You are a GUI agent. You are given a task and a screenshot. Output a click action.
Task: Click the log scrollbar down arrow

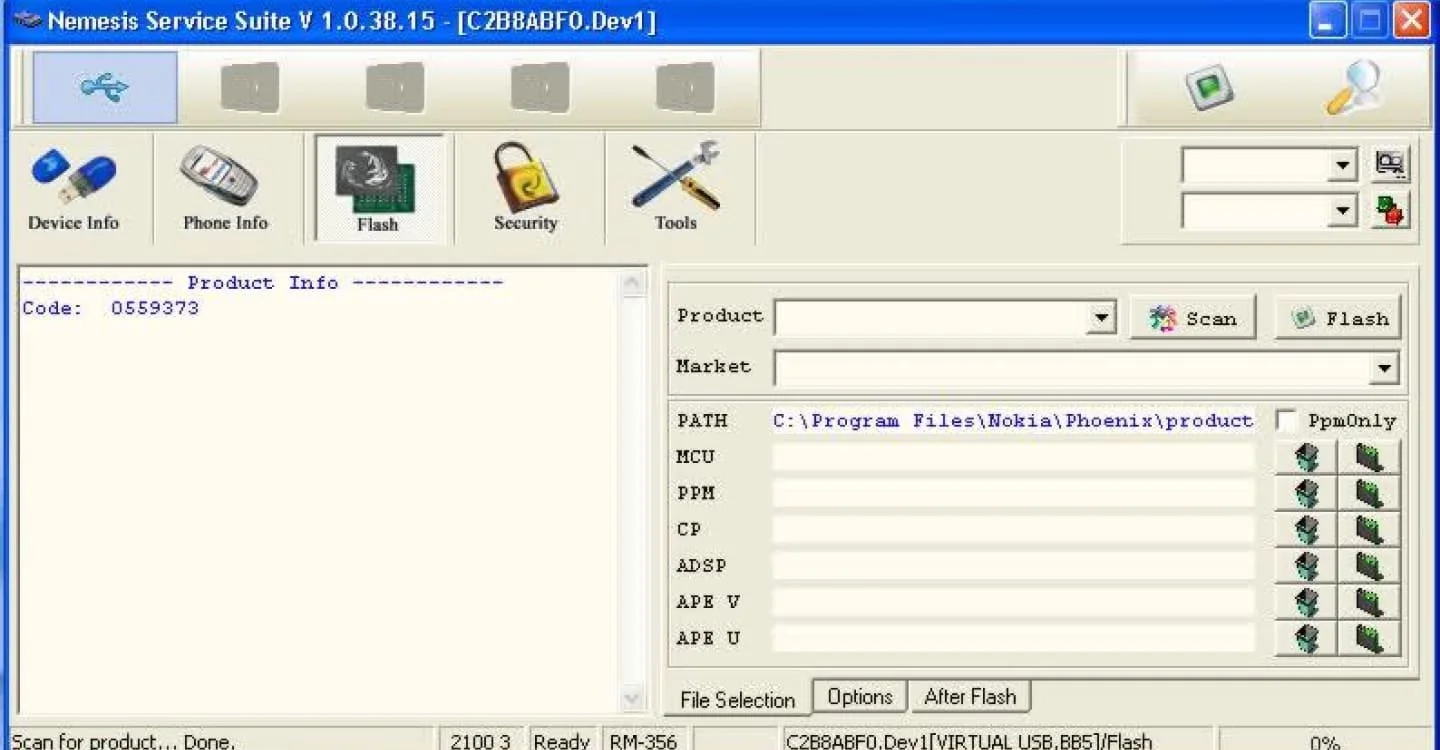point(633,697)
